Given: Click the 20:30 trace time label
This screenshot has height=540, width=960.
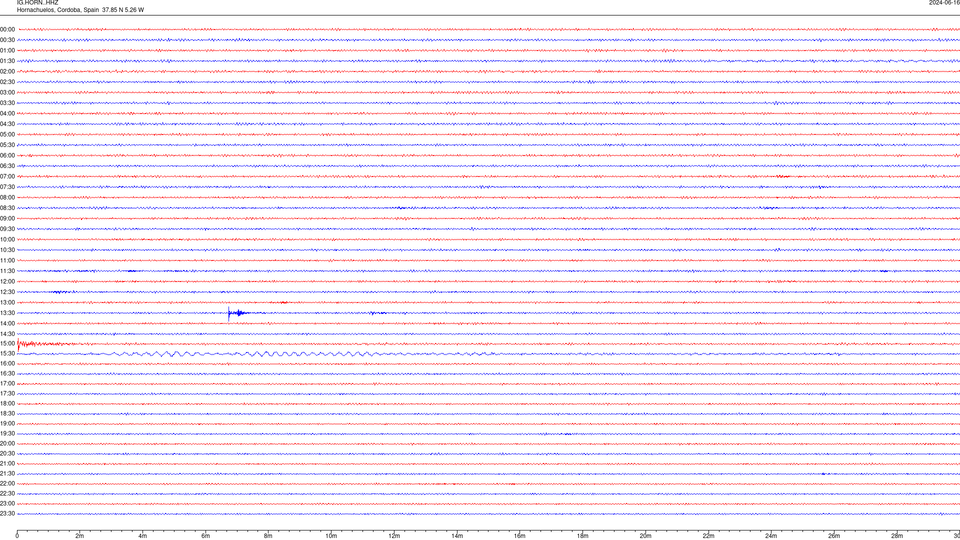Looking at the screenshot, I should 7,454.
